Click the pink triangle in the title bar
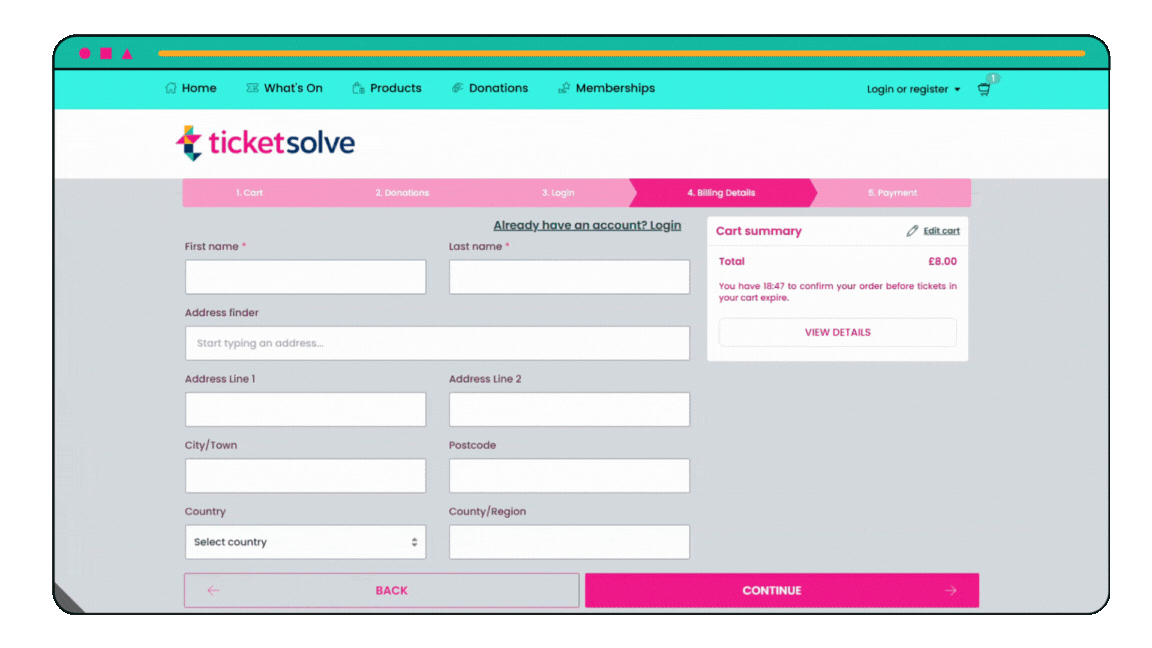The image size is (1152, 648). point(127,54)
